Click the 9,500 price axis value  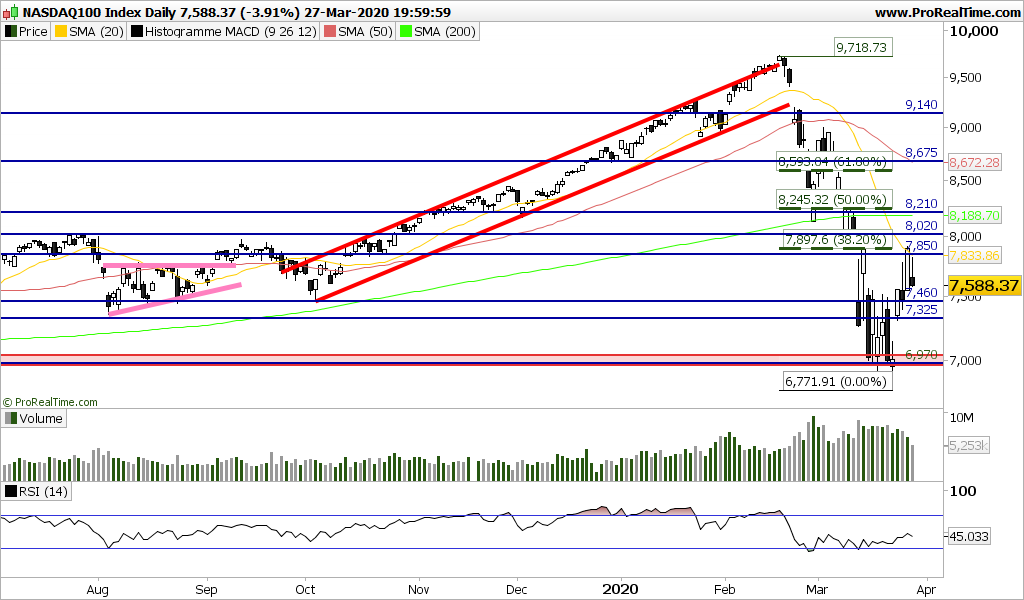tap(965, 78)
